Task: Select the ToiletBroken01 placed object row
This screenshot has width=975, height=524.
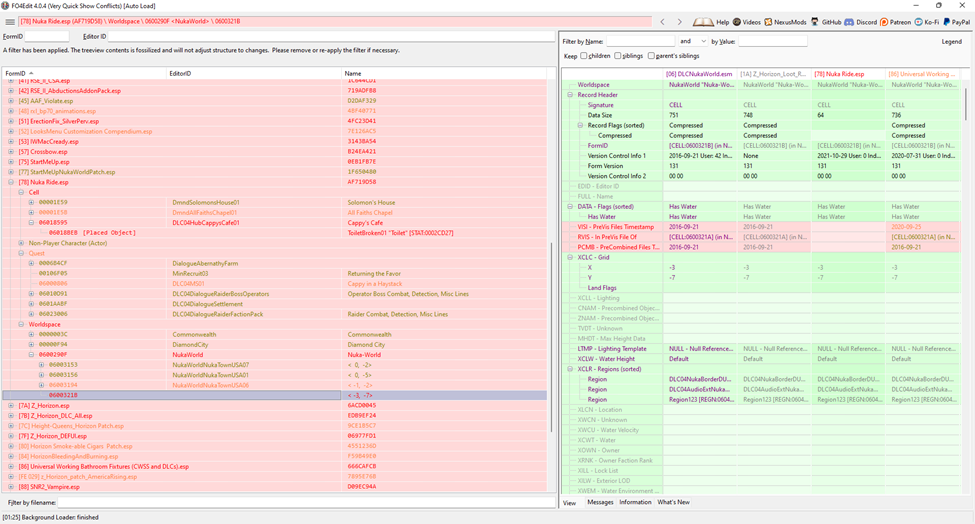Action: [275, 233]
